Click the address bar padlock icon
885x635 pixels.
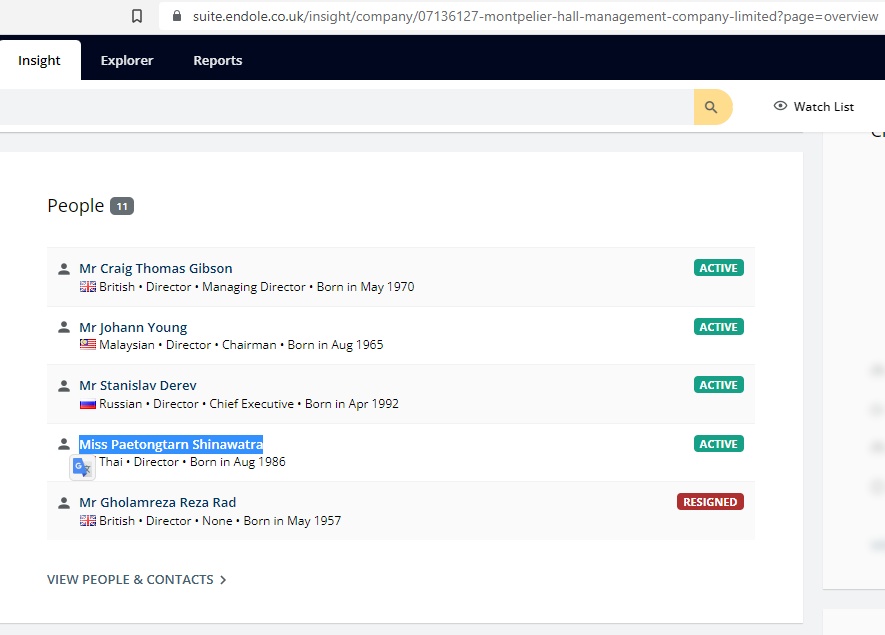[x=178, y=16]
